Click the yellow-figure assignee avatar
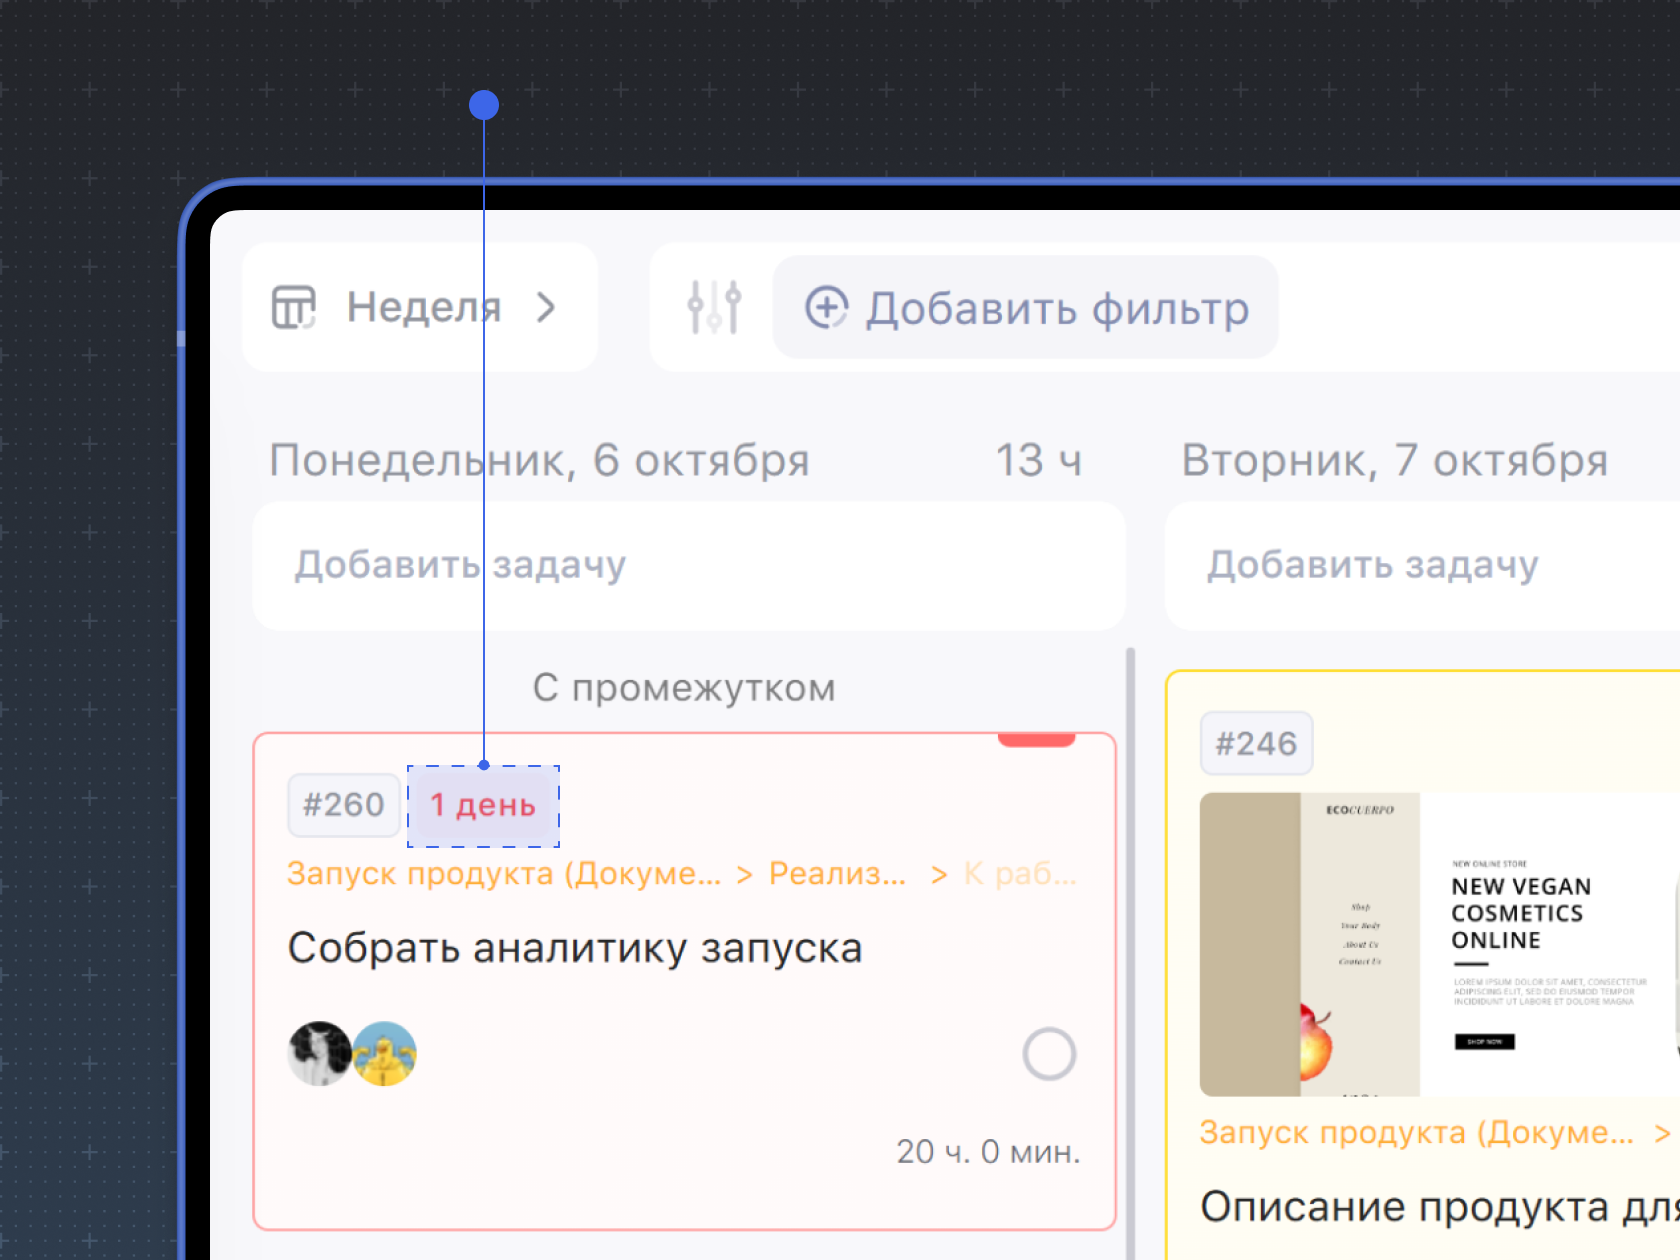This screenshot has width=1680, height=1260. (386, 1054)
